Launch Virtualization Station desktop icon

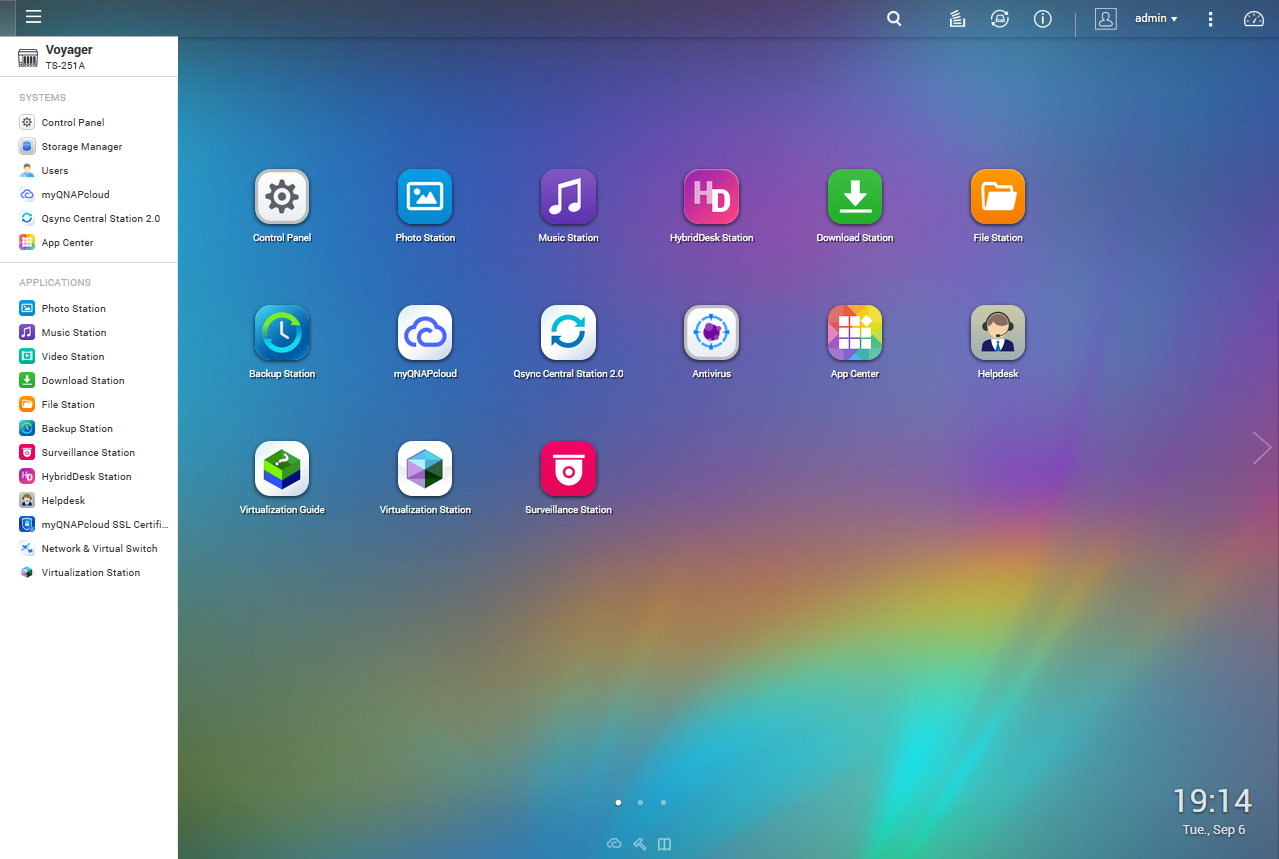point(425,468)
